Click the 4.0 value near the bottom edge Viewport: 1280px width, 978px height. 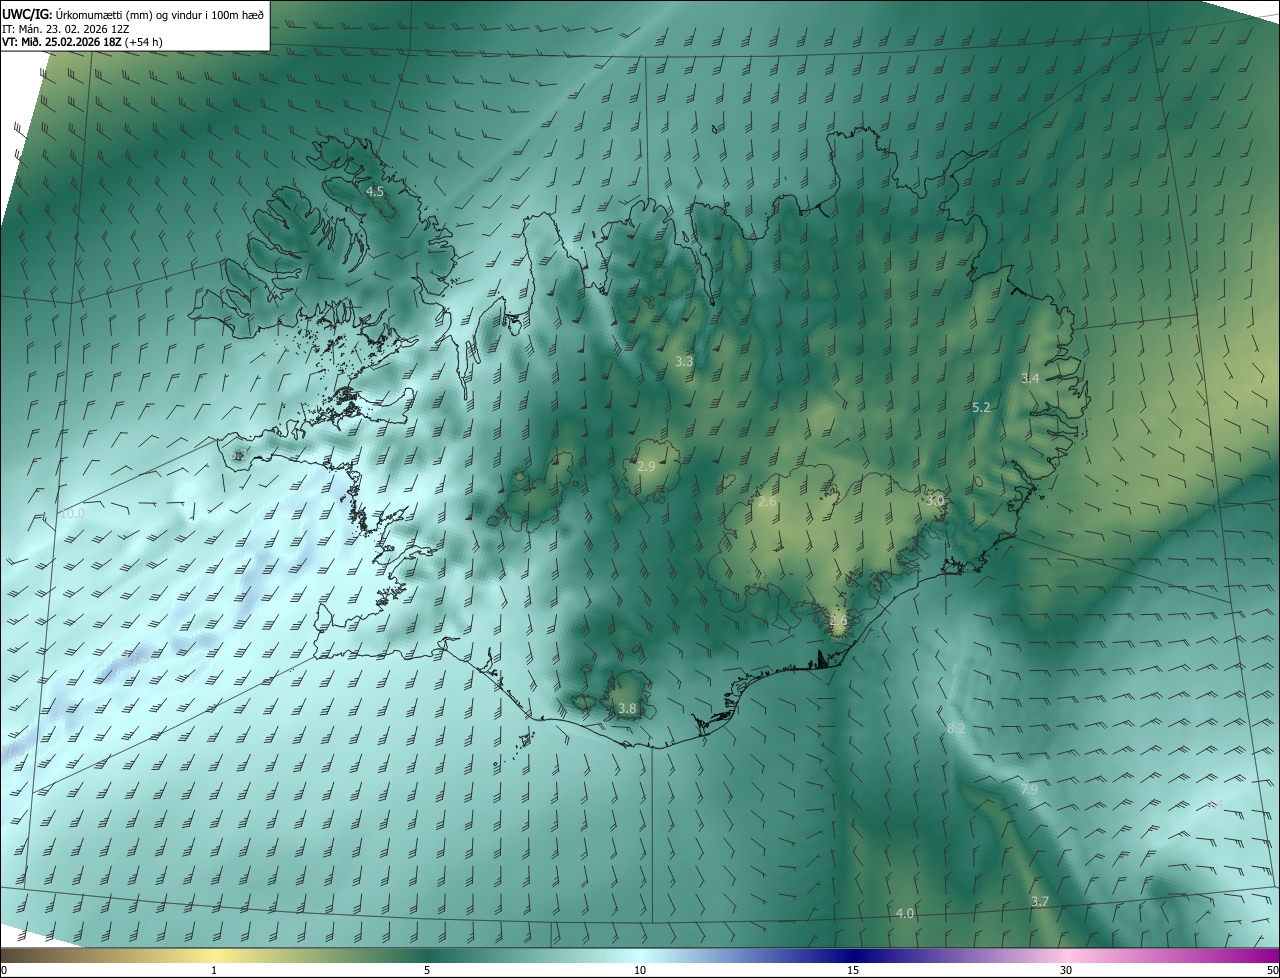(x=904, y=913)
